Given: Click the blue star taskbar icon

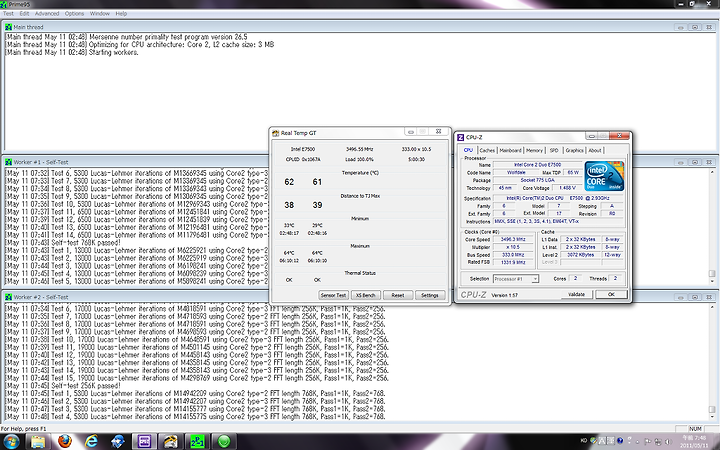Looking at the screenshot, I should (x=118, y=442).
